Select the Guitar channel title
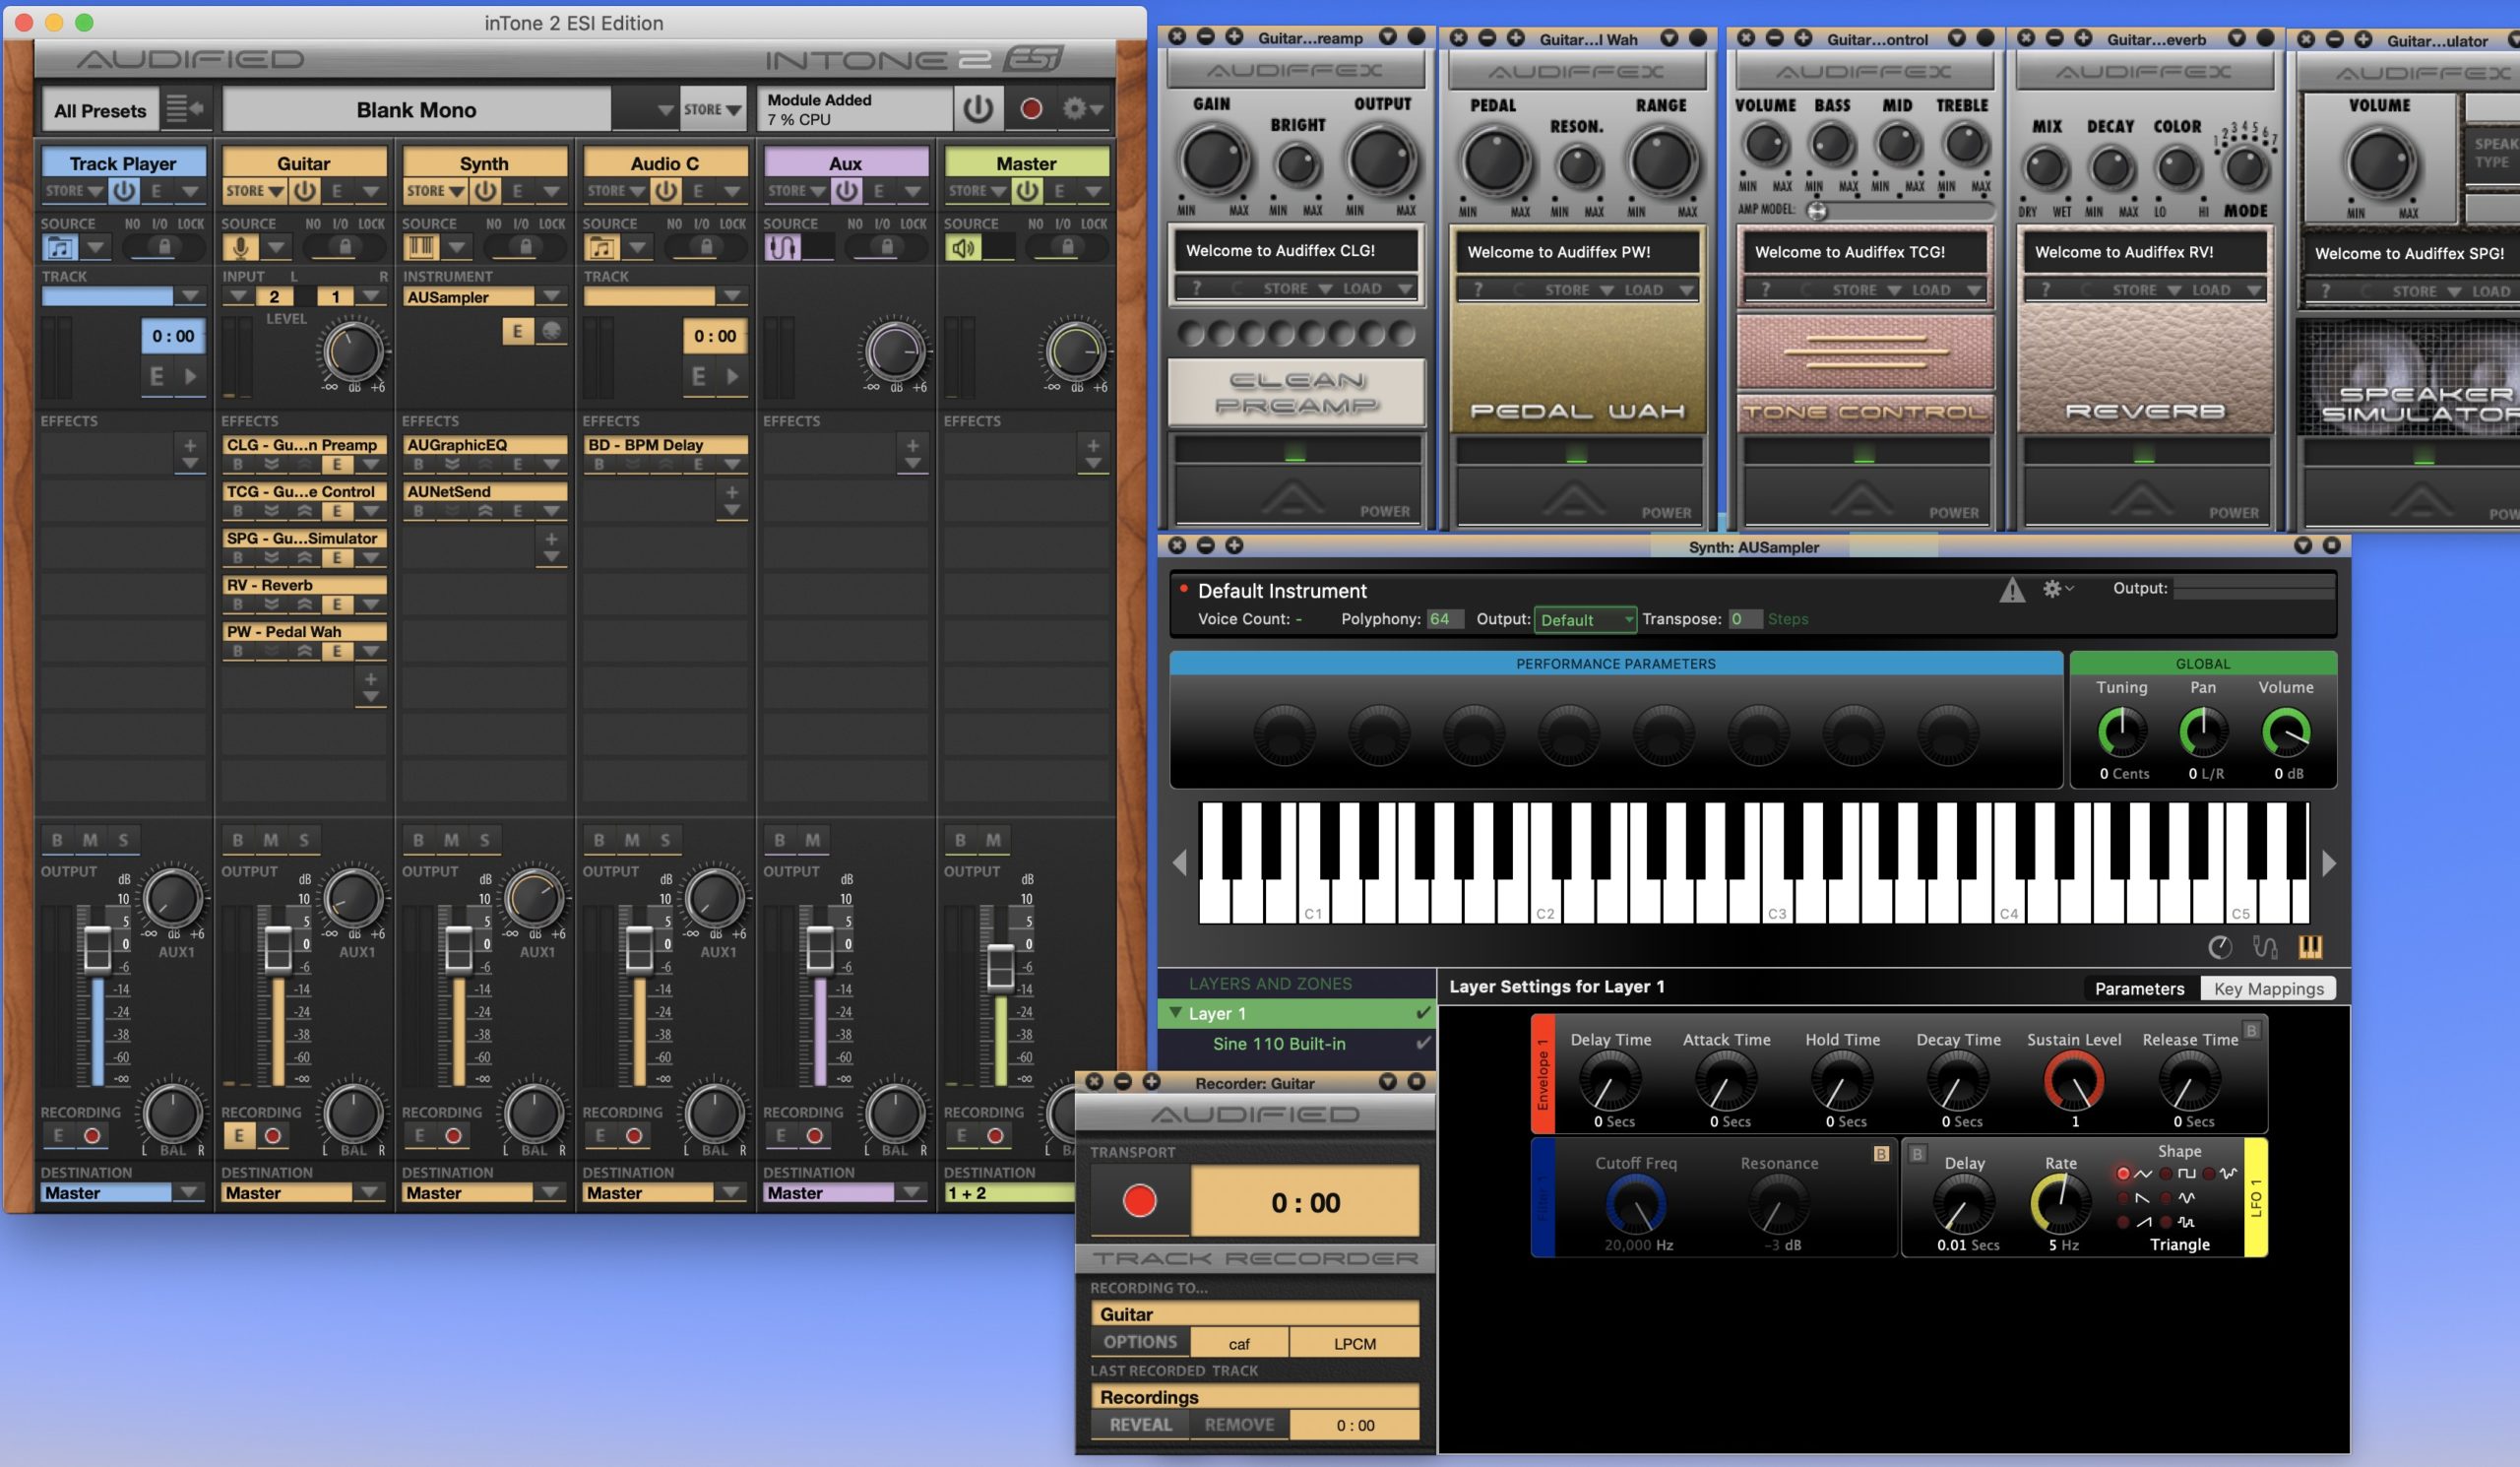The image size is (2520, 1467). coord(303,163)
